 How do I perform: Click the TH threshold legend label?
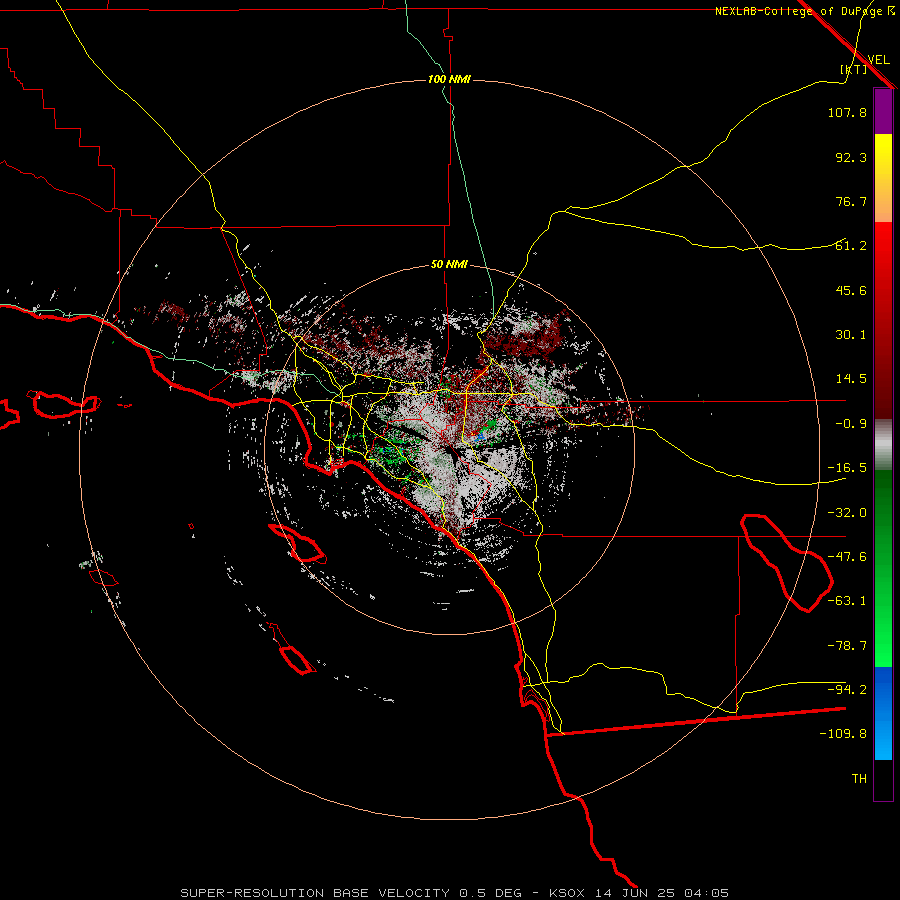(859, 779)
